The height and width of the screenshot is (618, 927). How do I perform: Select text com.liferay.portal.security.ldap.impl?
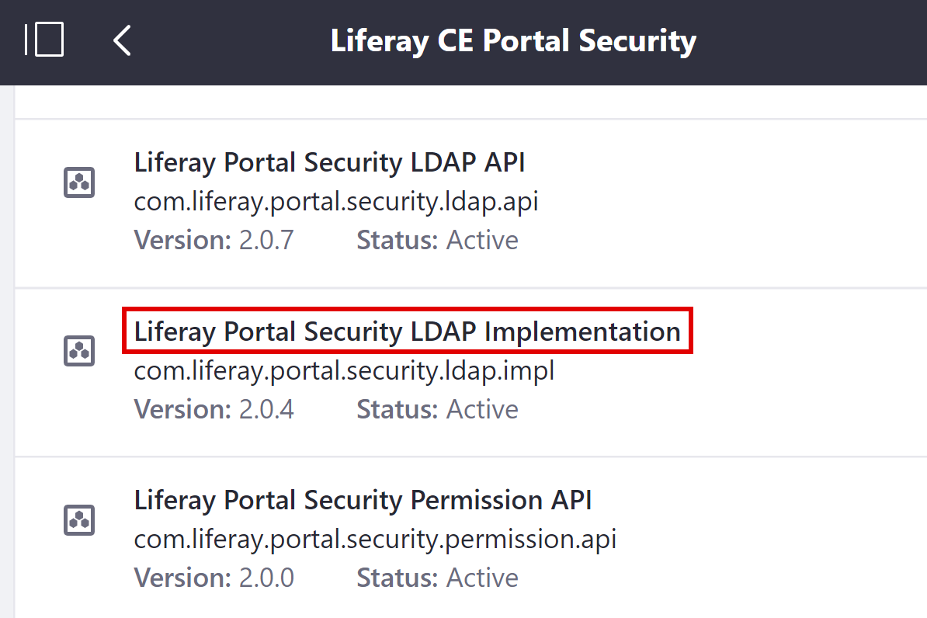tap(344, 371)
